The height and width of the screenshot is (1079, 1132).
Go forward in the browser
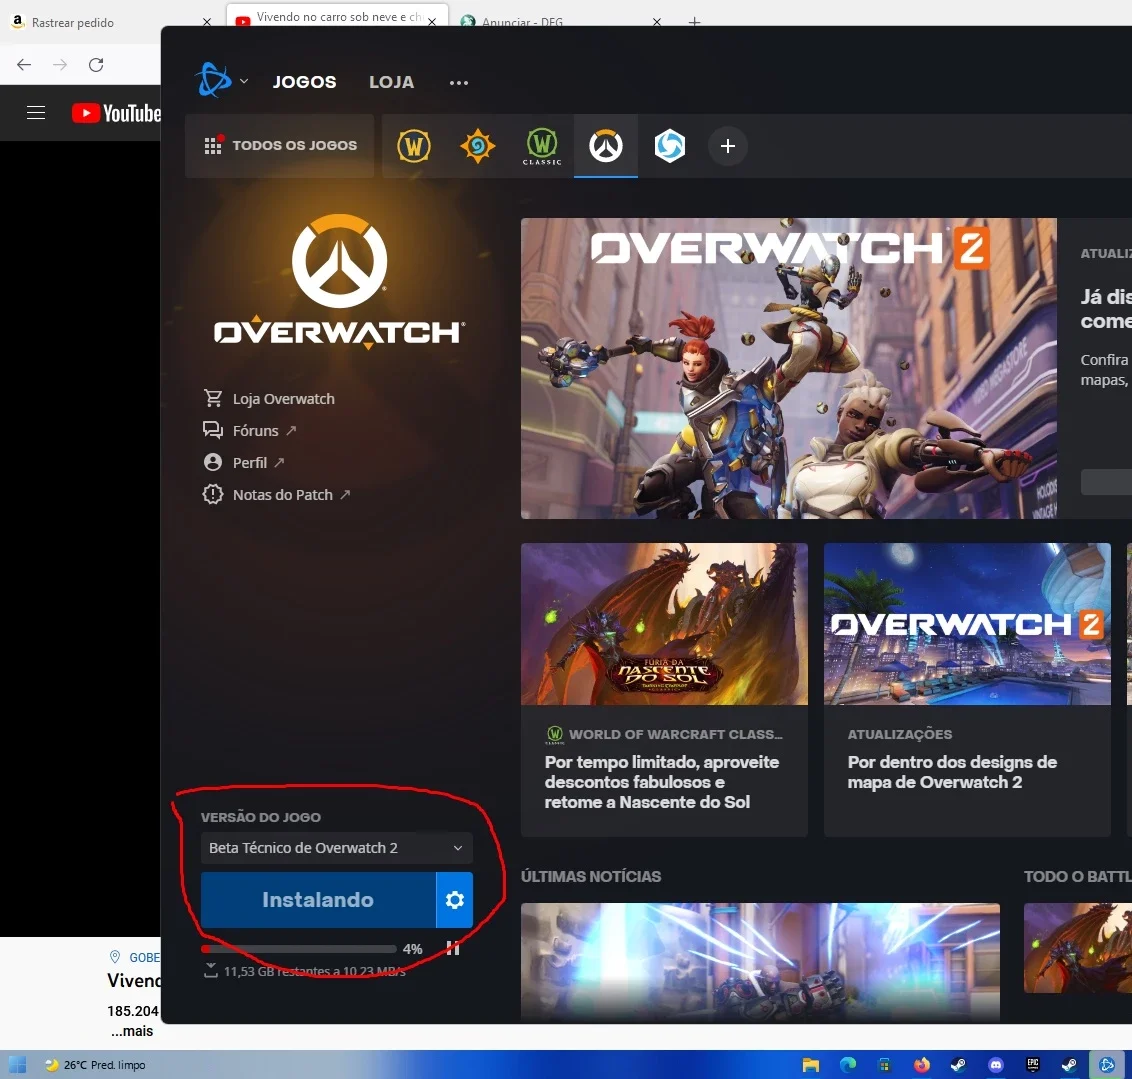[60, 65]
